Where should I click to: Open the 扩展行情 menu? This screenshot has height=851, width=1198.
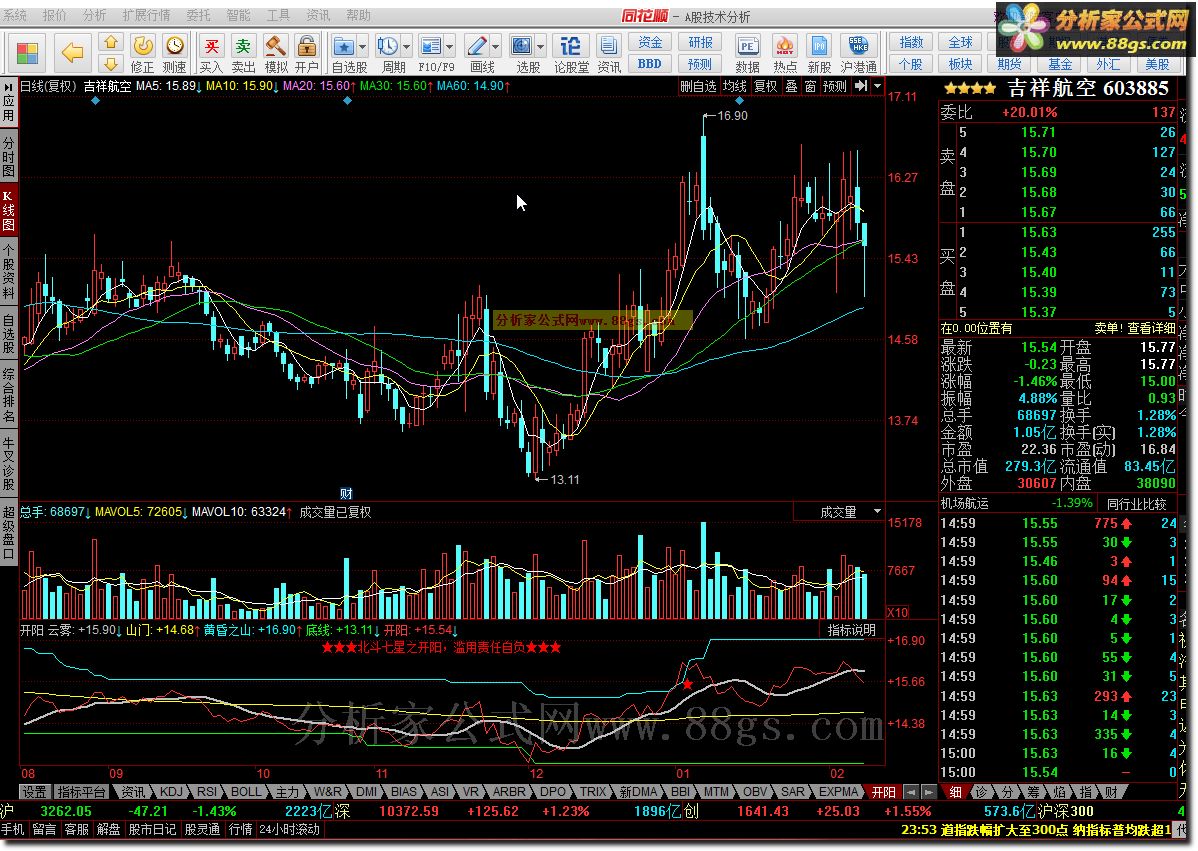(x=147, y=15)
